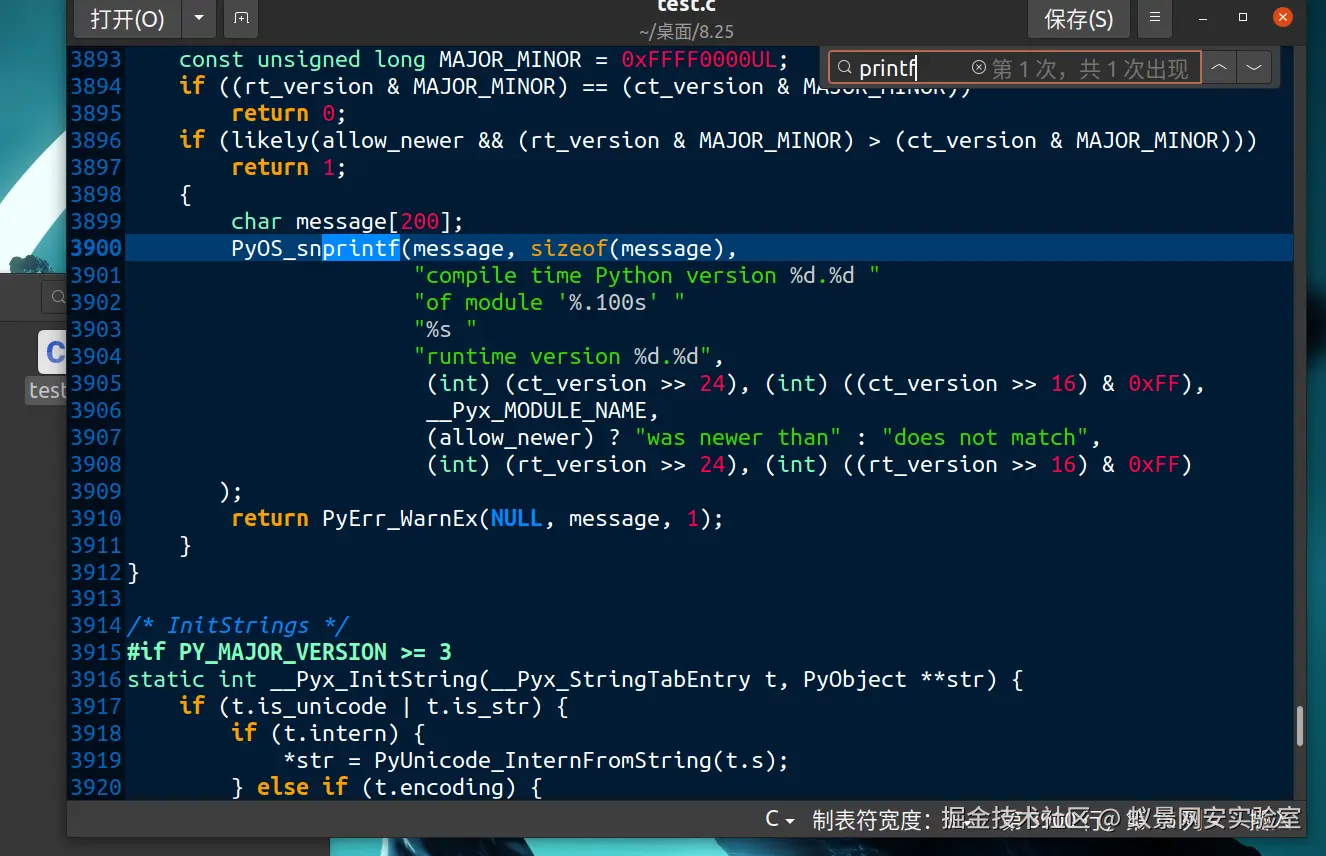1326x856 pixels.
Task: Click the highlighted printf match on line 3900
Action: point(361,248)
